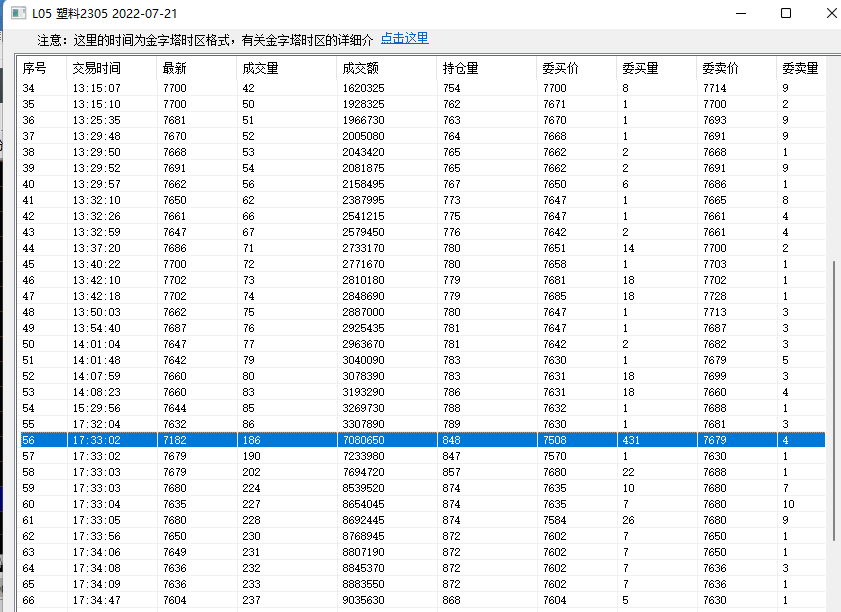841x612 pixels.
Task: Maximize the L05 塑料2305 window
Action: point(785,13)
